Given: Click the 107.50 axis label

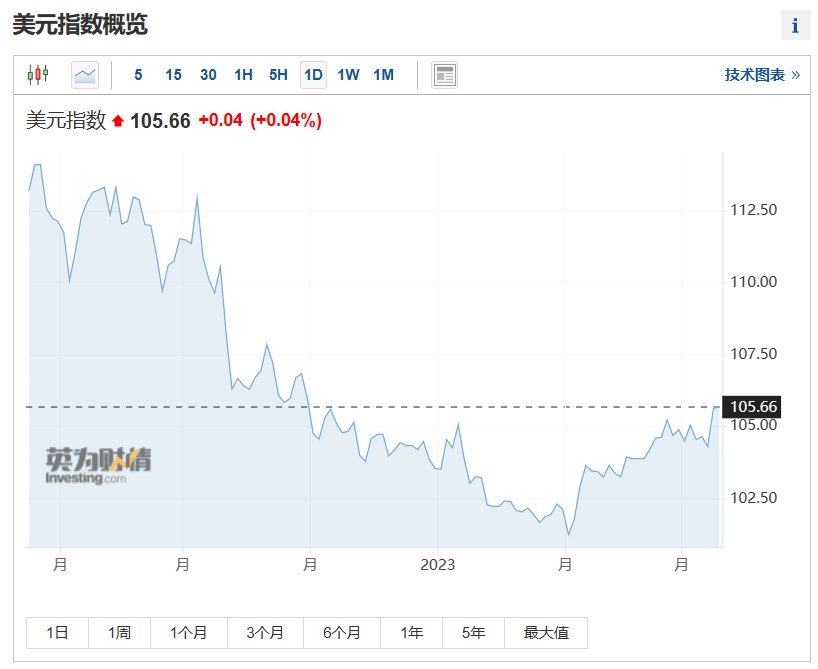Looking at the screenshot, I should point(753,354).
